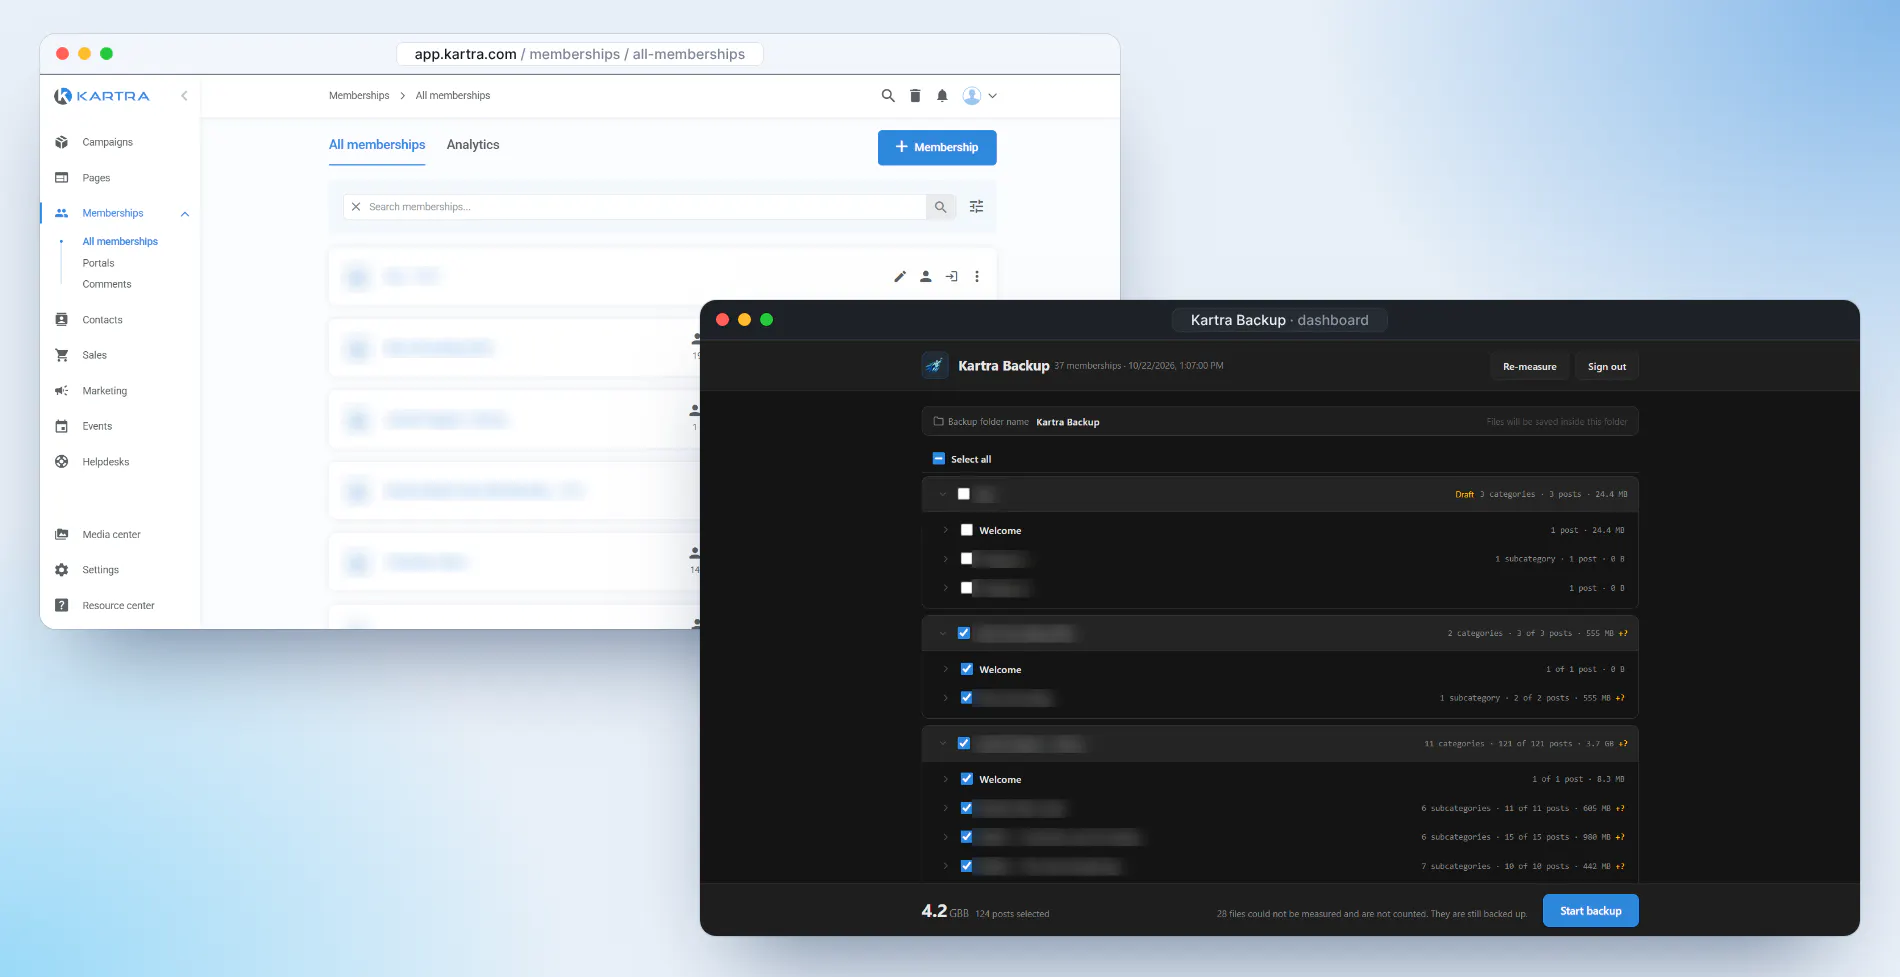Switch to the Analytics tab

pos(473,145)
